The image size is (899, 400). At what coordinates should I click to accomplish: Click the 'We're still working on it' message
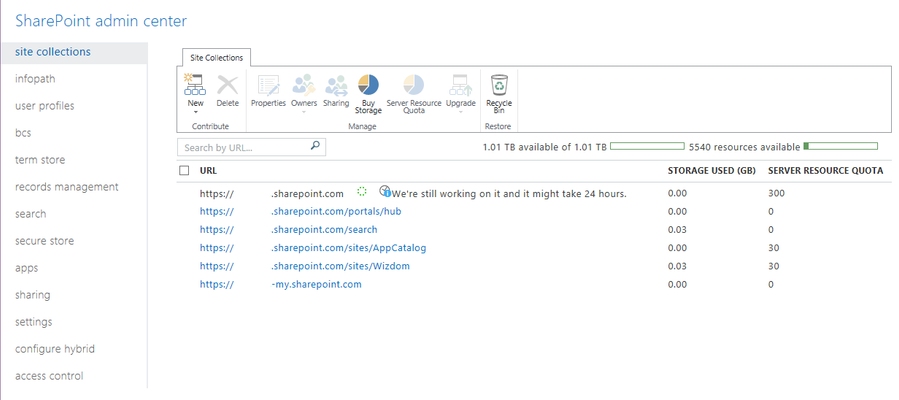click(509, 194)
